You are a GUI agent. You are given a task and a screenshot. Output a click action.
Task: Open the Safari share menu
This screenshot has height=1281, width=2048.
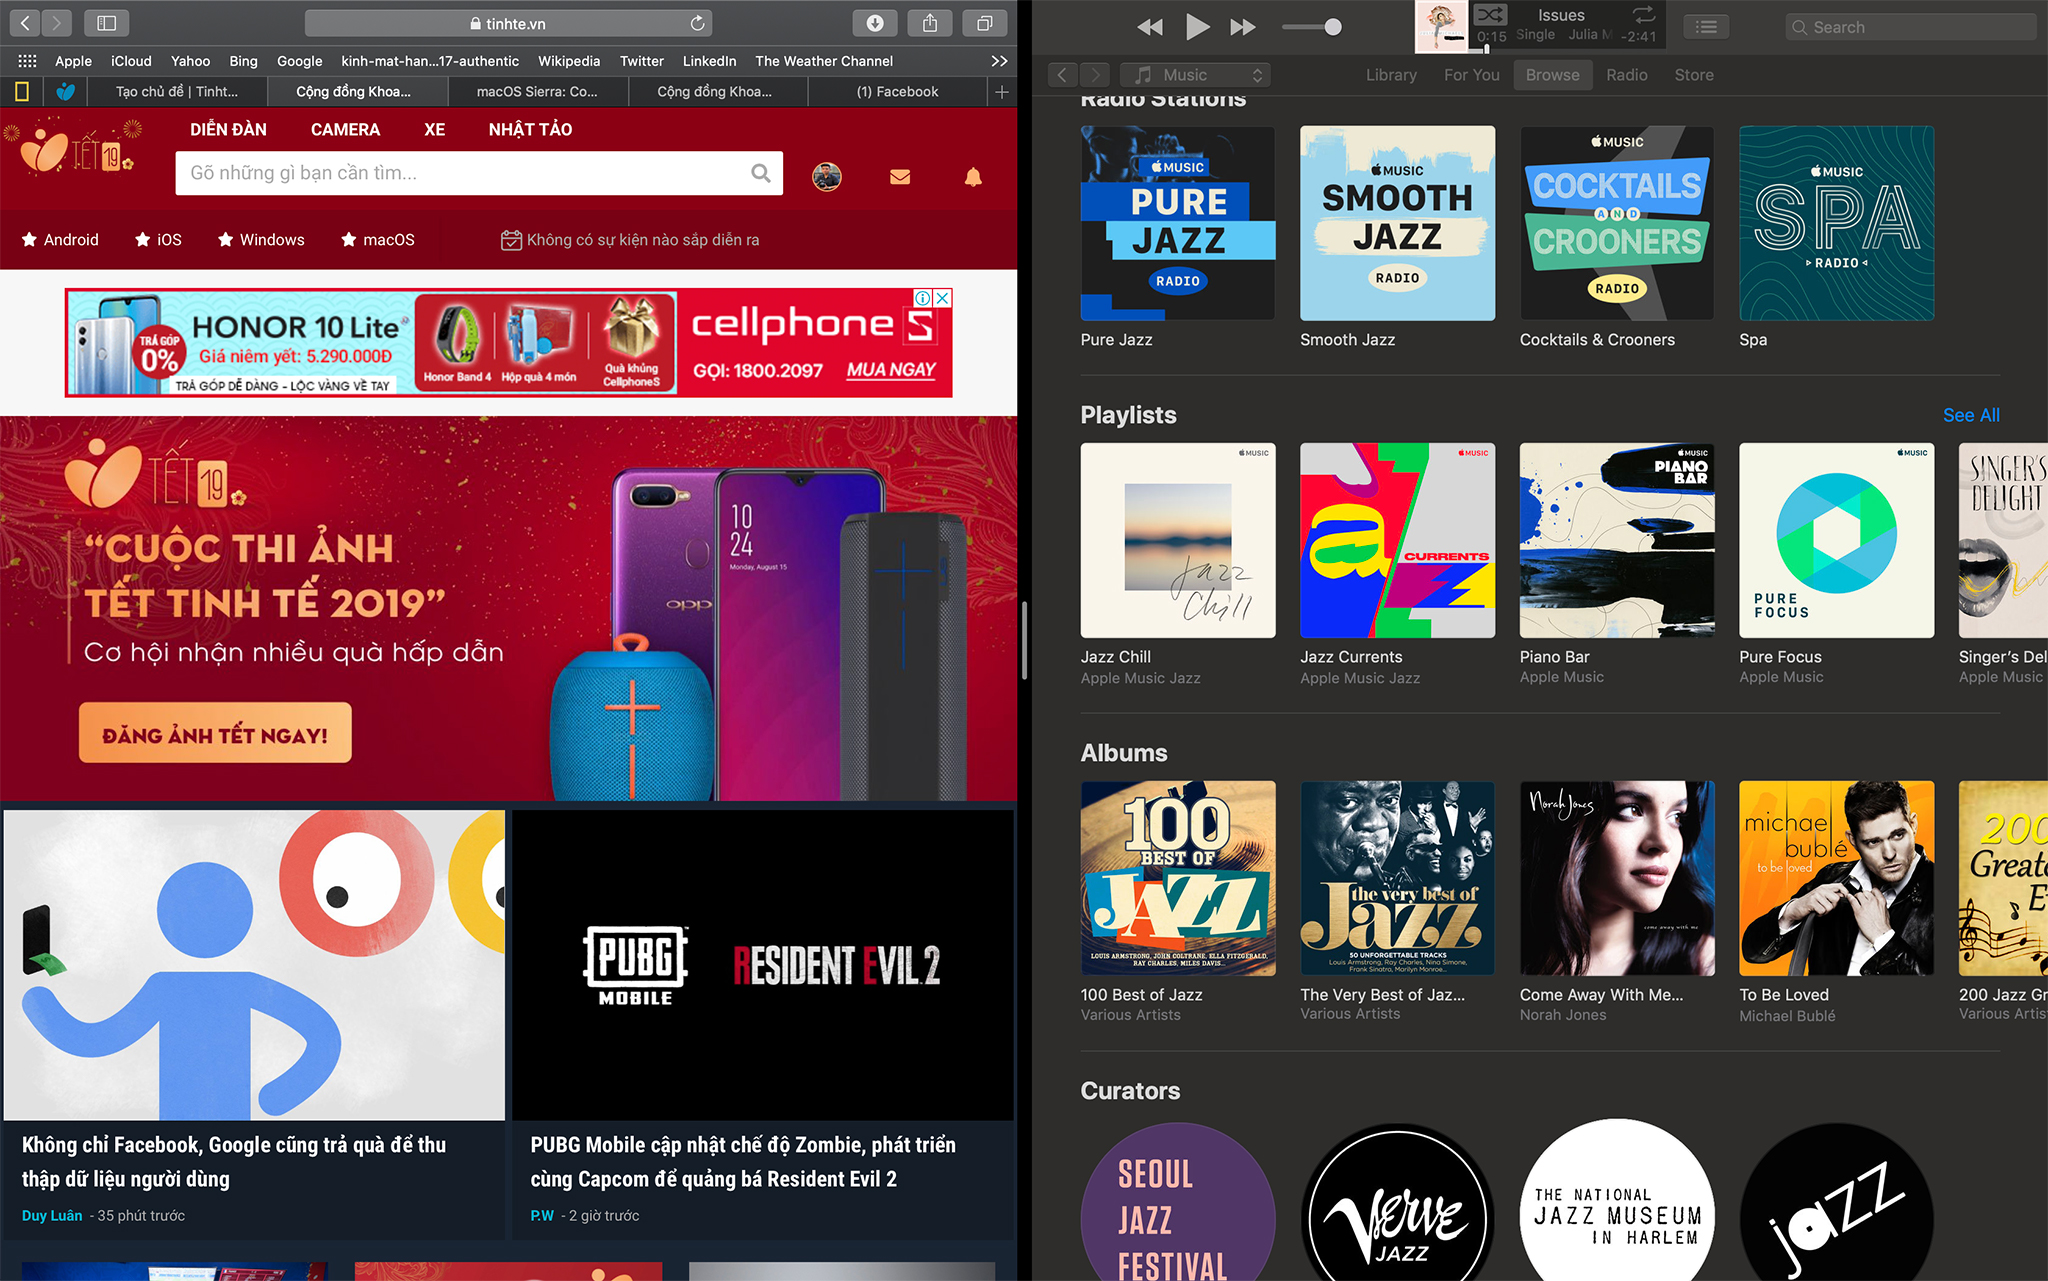(x=930, y=23)
